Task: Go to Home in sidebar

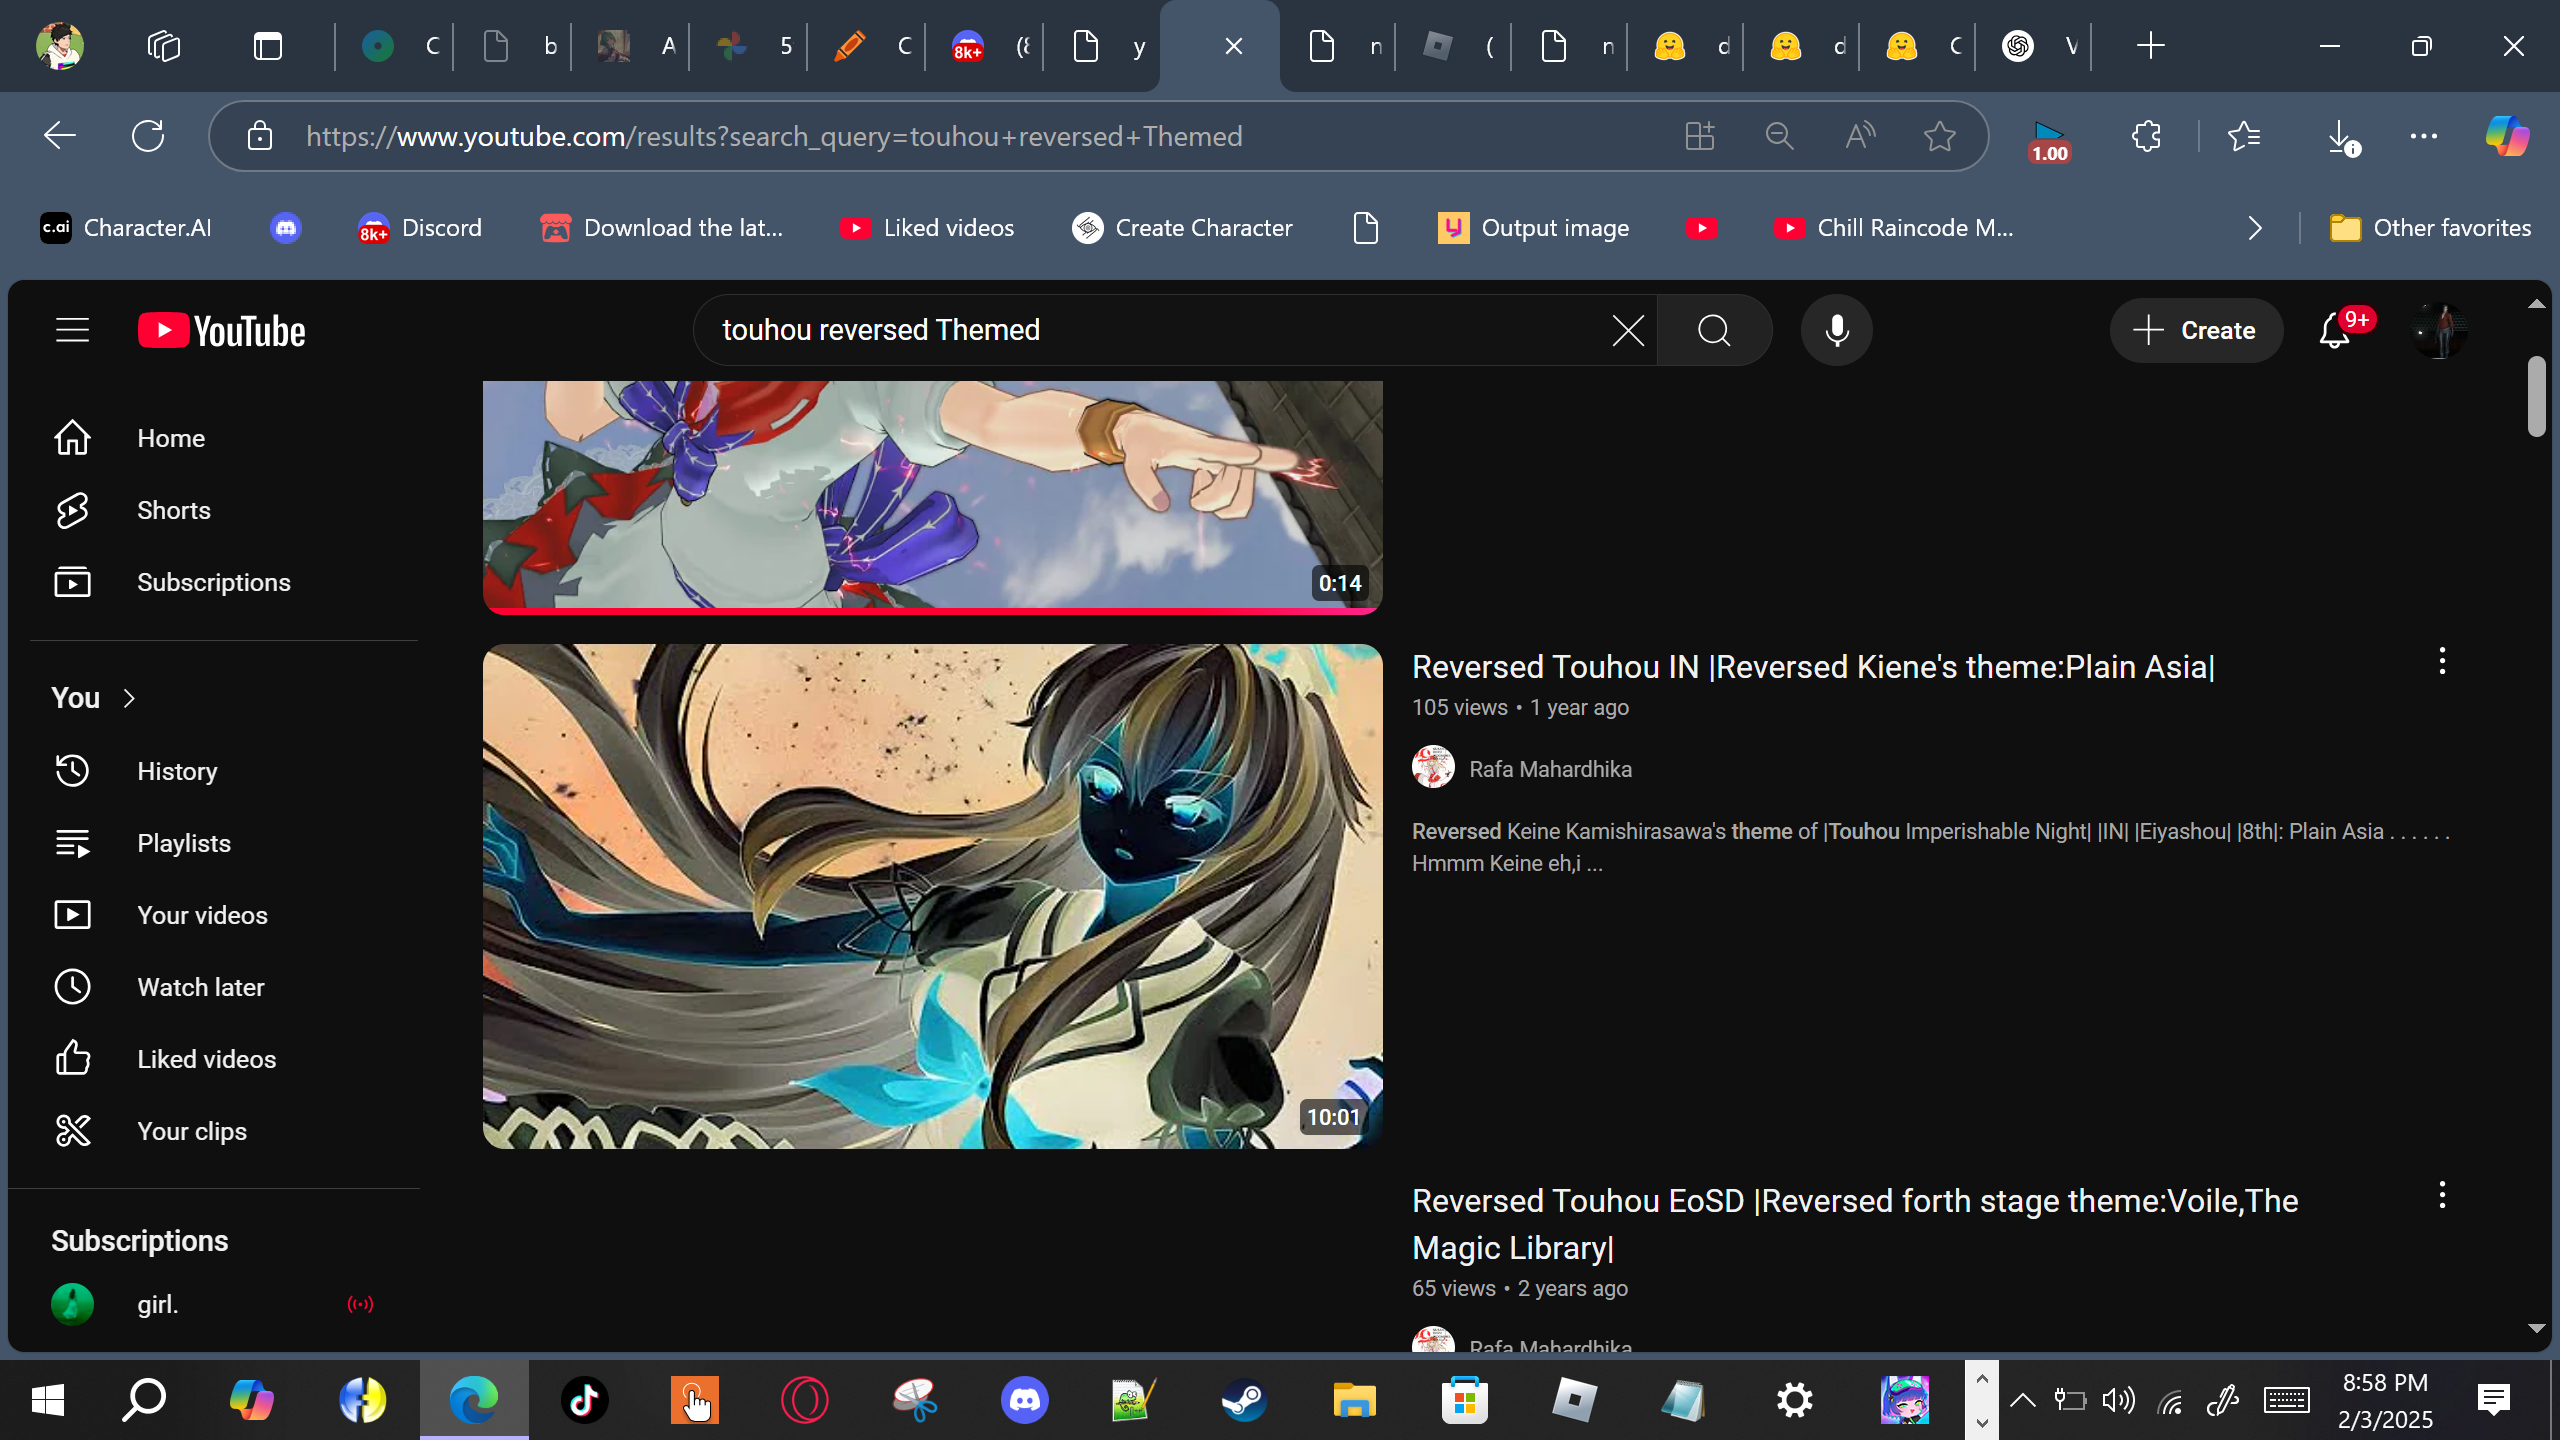Action: point(223,438)
